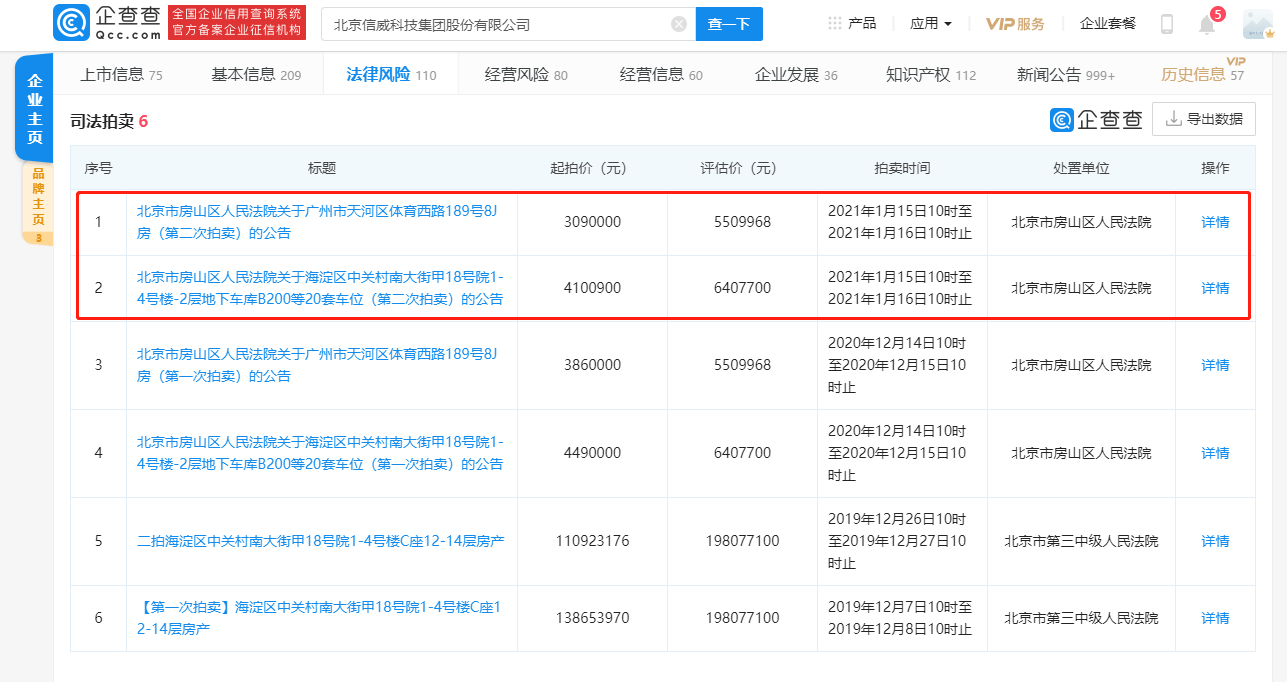The height and width of the screenshot is (682, 1287).
Task: Click starting price 4100900
Action: click(592, 288)
